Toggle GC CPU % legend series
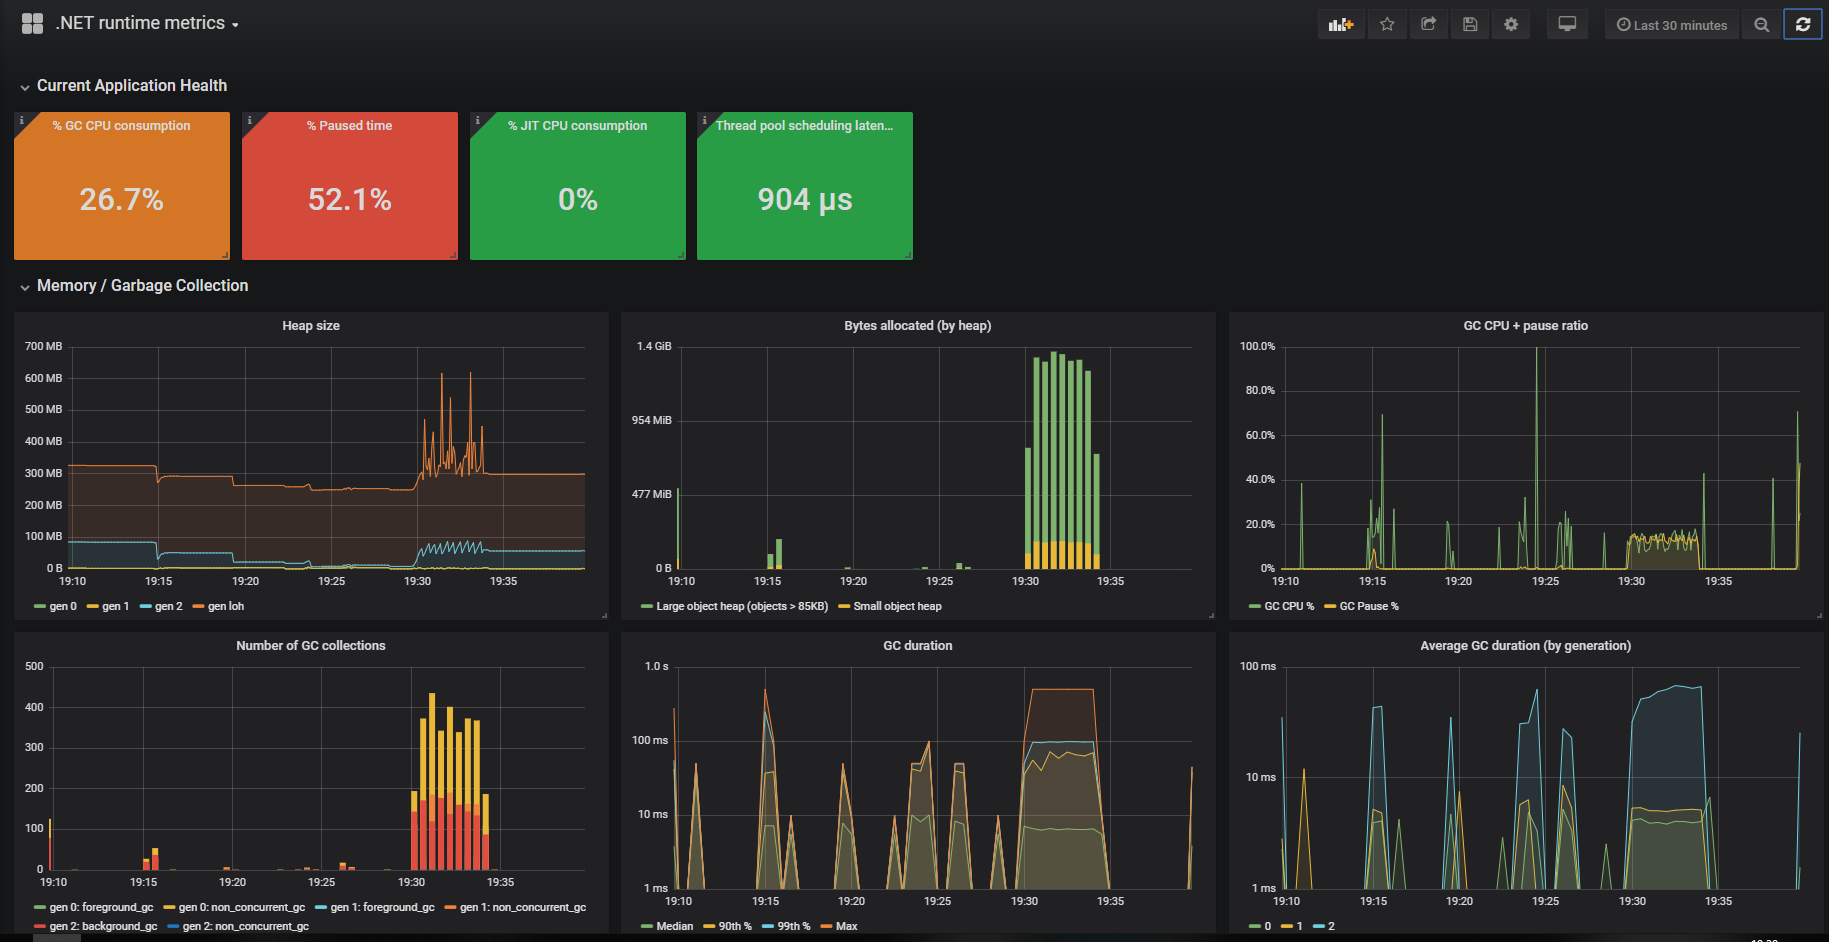The width and height of the screenshot is (1829, 942). pos(1289,606)
